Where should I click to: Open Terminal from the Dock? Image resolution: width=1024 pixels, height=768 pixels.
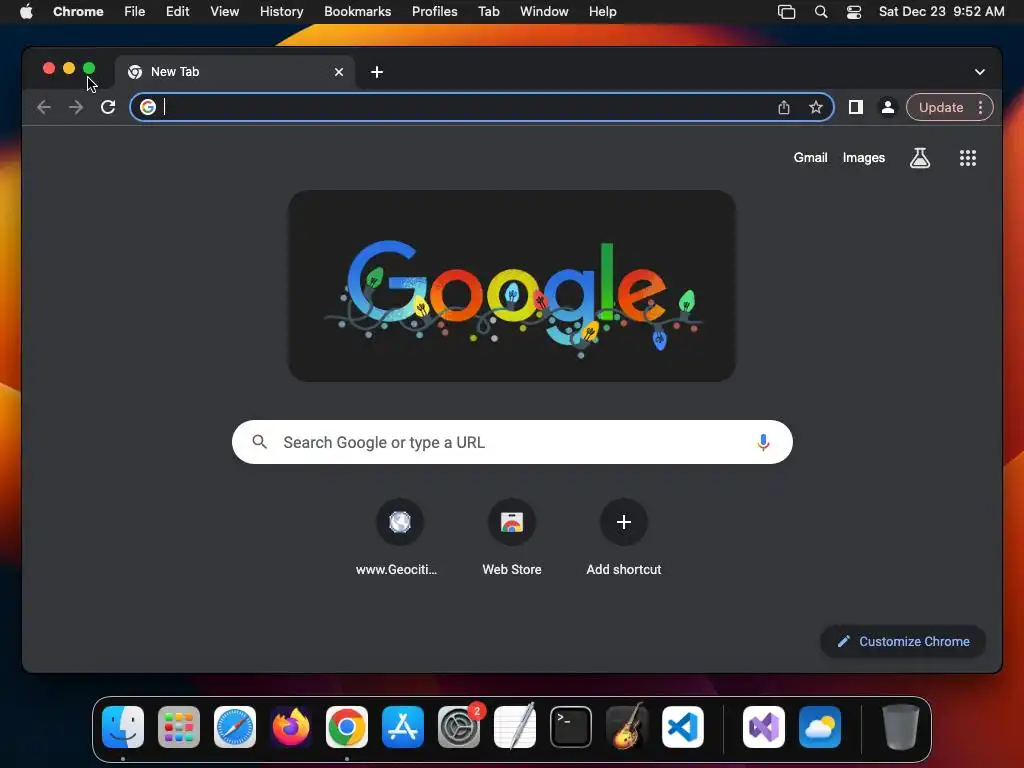[571, 727]
